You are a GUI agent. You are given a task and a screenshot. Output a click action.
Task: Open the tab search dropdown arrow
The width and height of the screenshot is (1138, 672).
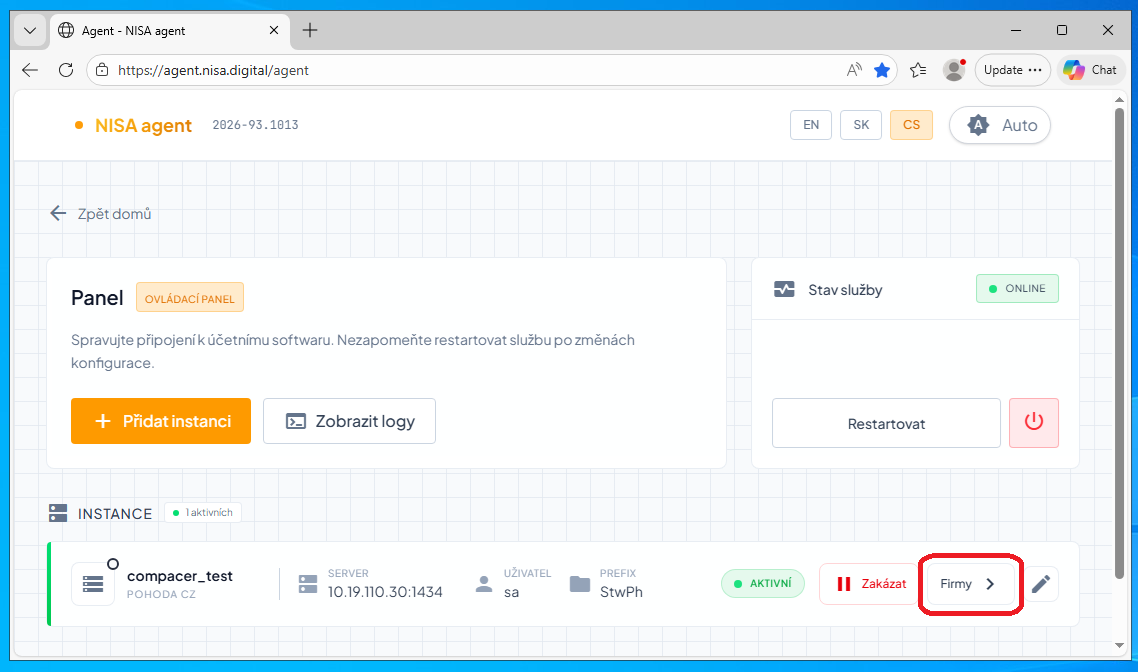tap(29, 30)
